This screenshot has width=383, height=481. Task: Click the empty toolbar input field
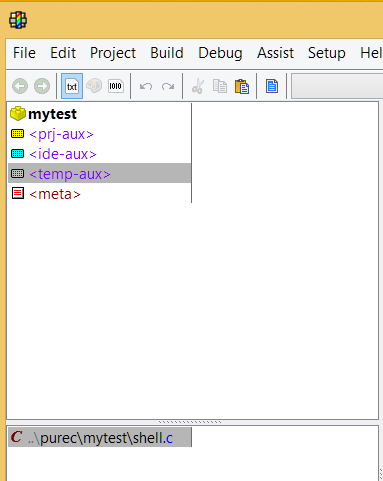337,86
